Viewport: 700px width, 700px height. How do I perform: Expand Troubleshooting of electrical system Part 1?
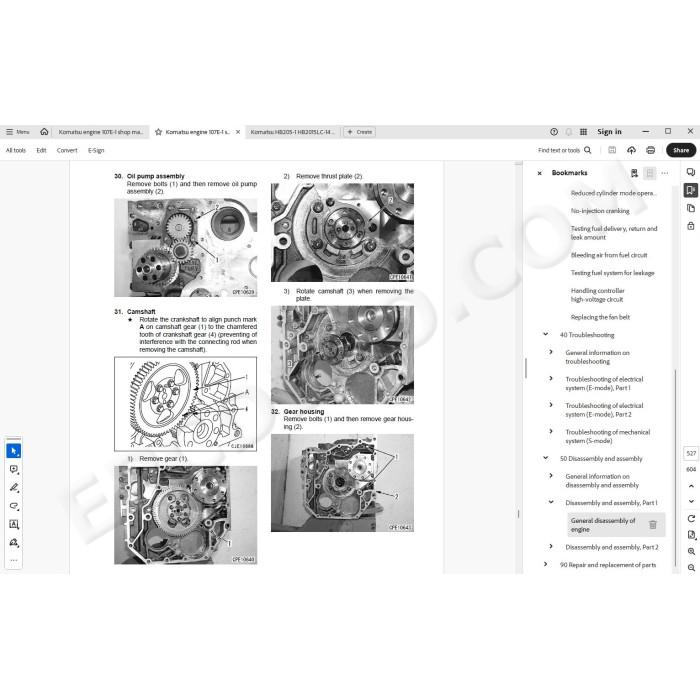(x=551, y=379)
